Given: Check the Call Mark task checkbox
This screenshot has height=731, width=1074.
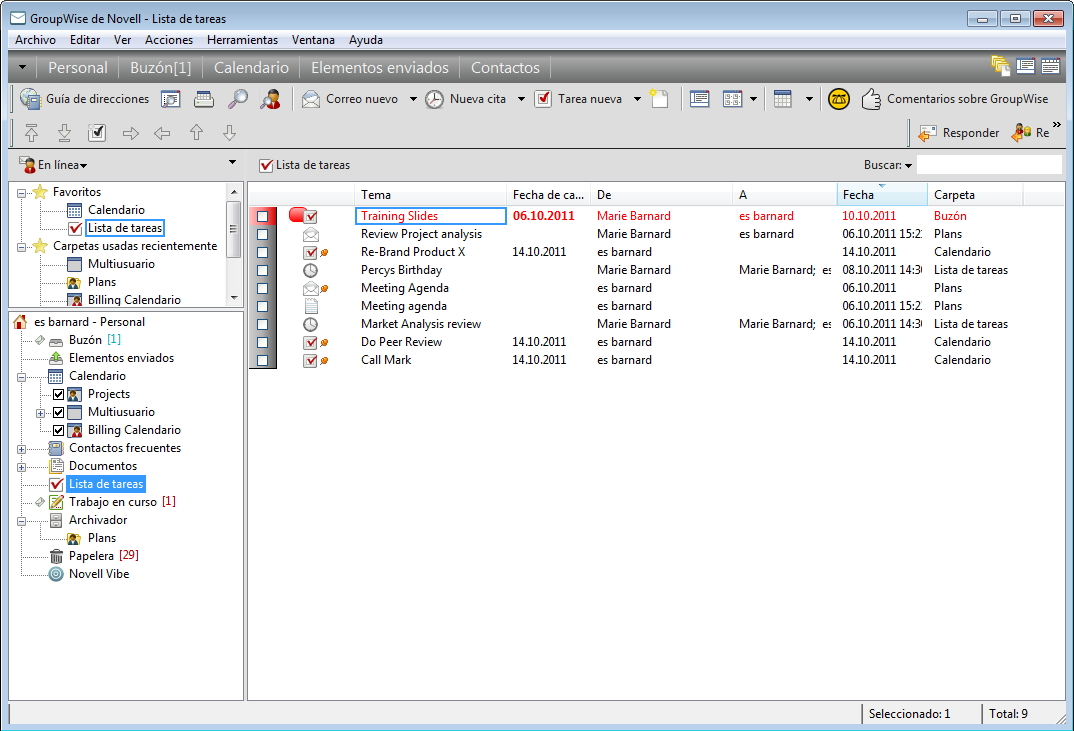Looking at the screenshot, I should pos(262,360).
